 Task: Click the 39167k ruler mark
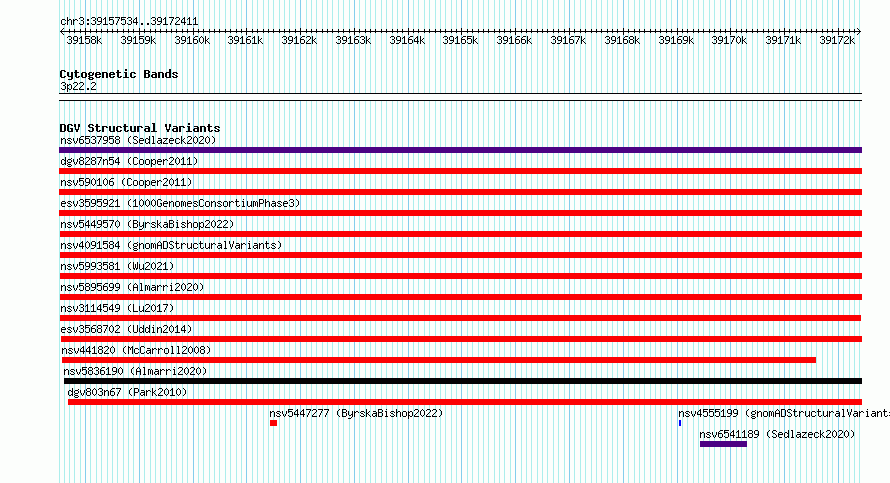click(x=568, y=40)
